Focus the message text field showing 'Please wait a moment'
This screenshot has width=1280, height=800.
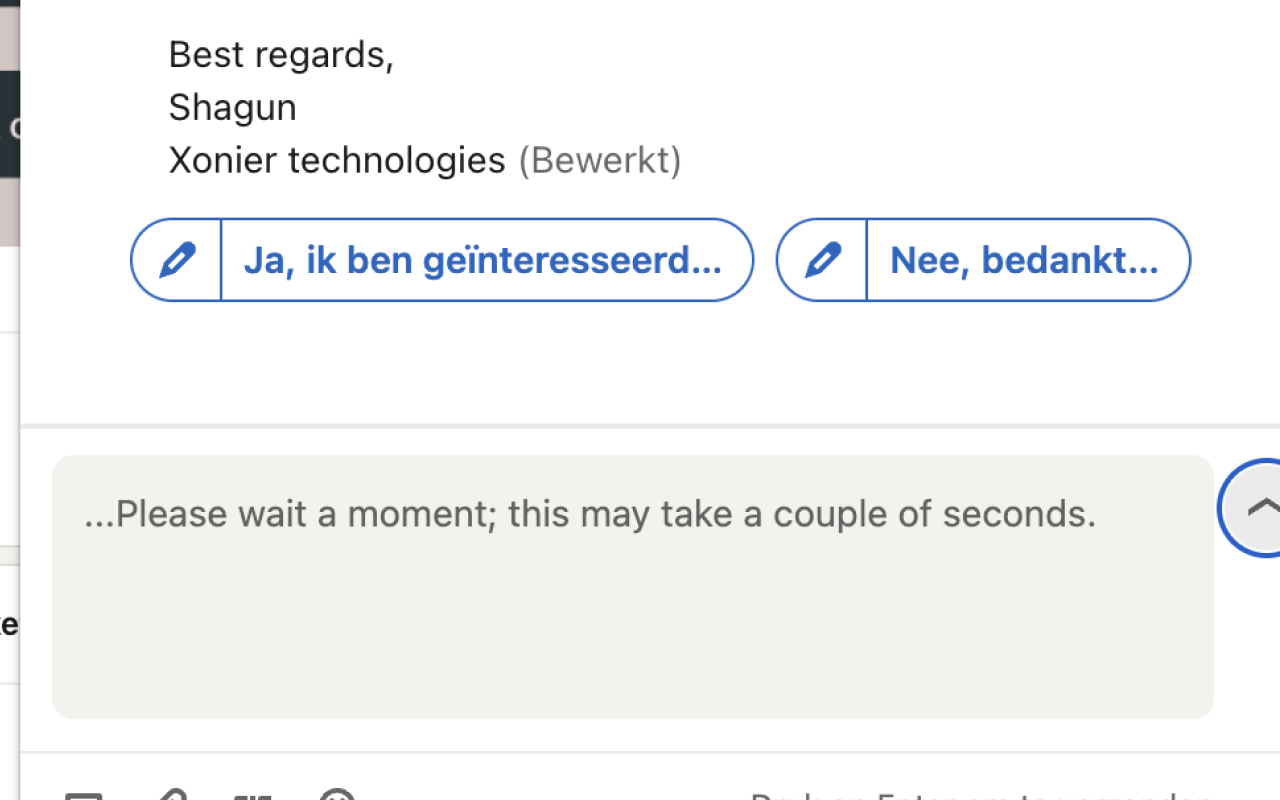tap(633, 587)
